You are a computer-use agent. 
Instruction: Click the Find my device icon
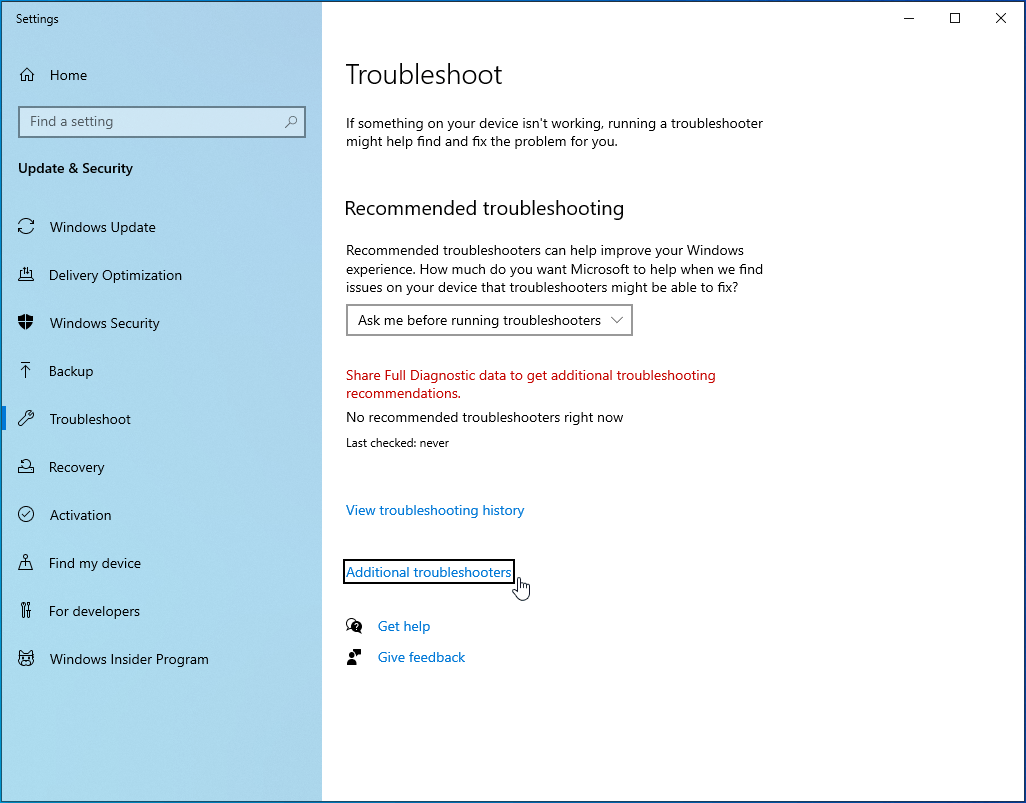click(x=25, y=563)
